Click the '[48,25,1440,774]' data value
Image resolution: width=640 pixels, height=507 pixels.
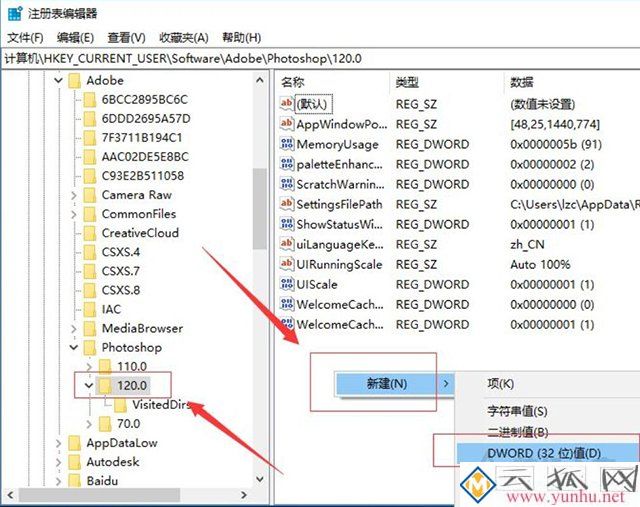pyautogui.click(x=555, y=124)
